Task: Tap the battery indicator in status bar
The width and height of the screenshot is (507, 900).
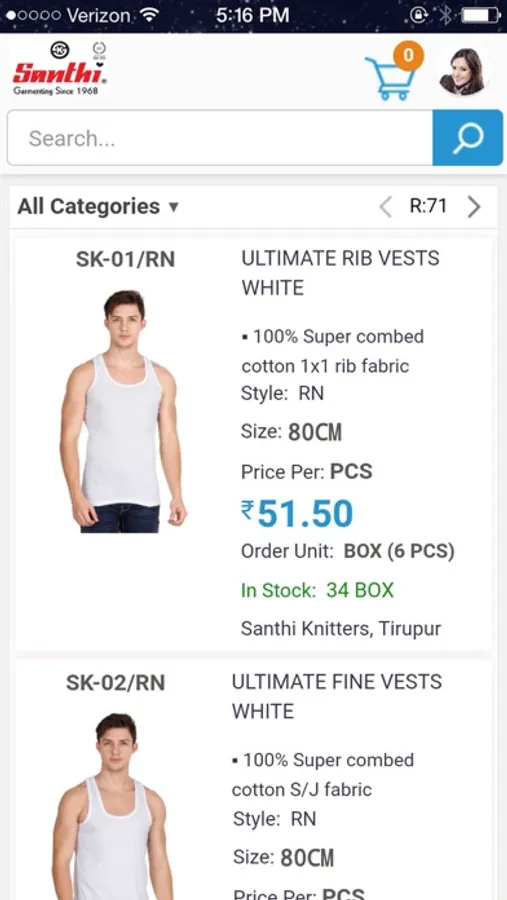Action: click(x=481, y=15)
